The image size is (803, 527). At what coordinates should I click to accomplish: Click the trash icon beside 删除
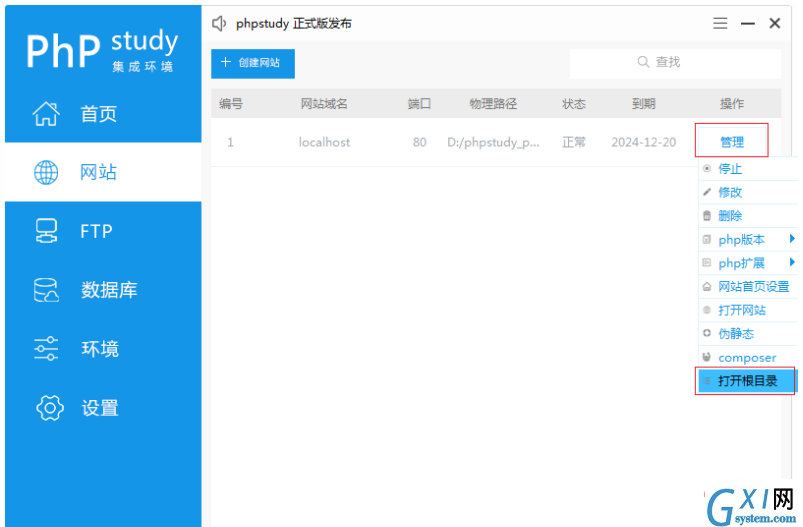click(x=707, y=216)
